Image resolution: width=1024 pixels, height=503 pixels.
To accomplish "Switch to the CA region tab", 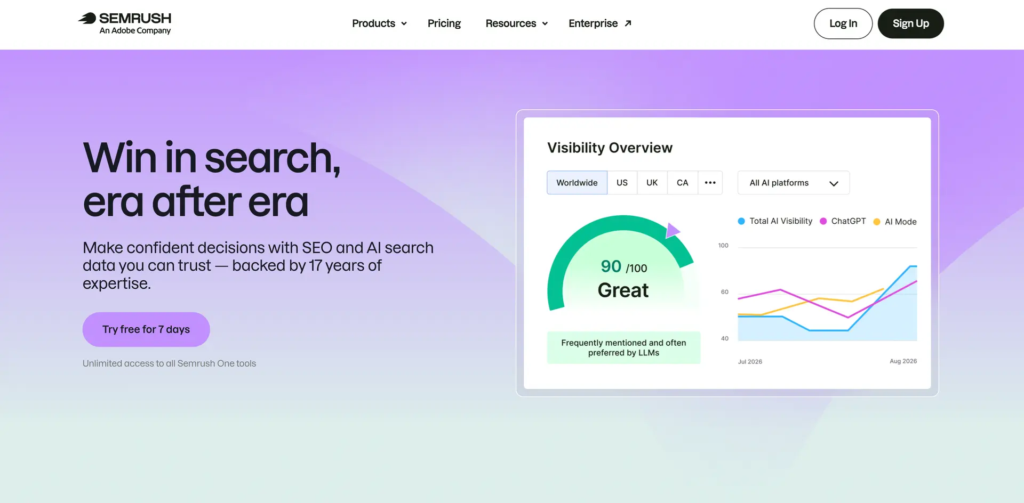I will pyautogui.click(x=682, y=183).
